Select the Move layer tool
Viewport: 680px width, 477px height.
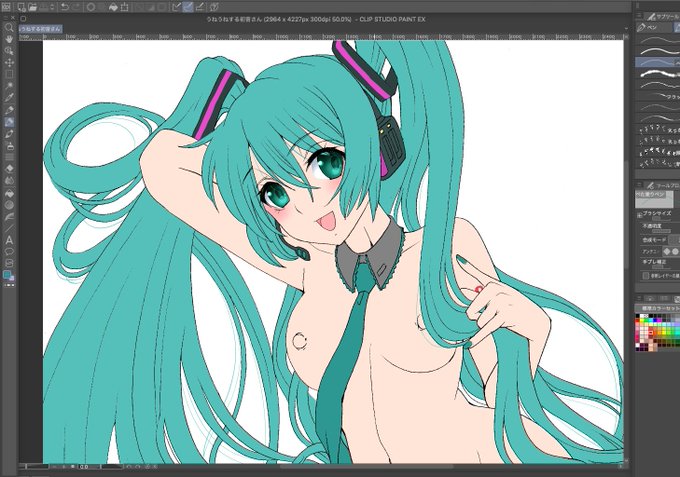(x=9, y=62)
